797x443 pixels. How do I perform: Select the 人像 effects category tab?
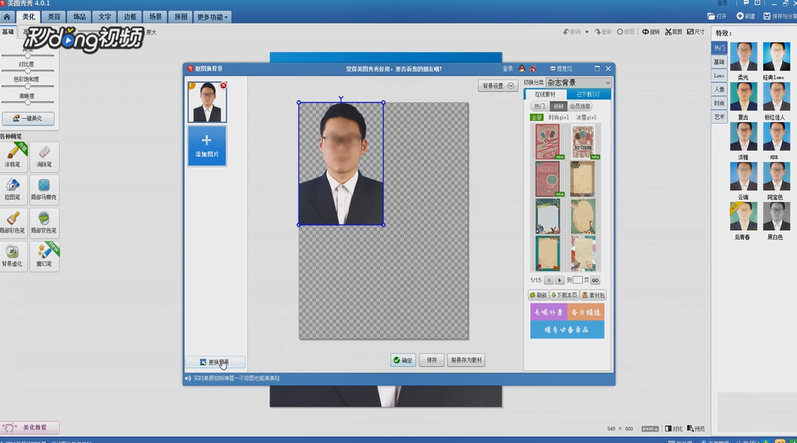click(719, 89)
